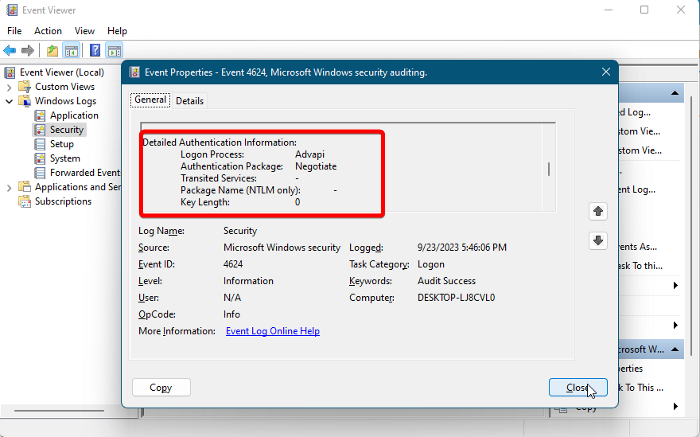Click the Up one level folder icon
This screenshot has width=700, height=437.
coord(52,50)
